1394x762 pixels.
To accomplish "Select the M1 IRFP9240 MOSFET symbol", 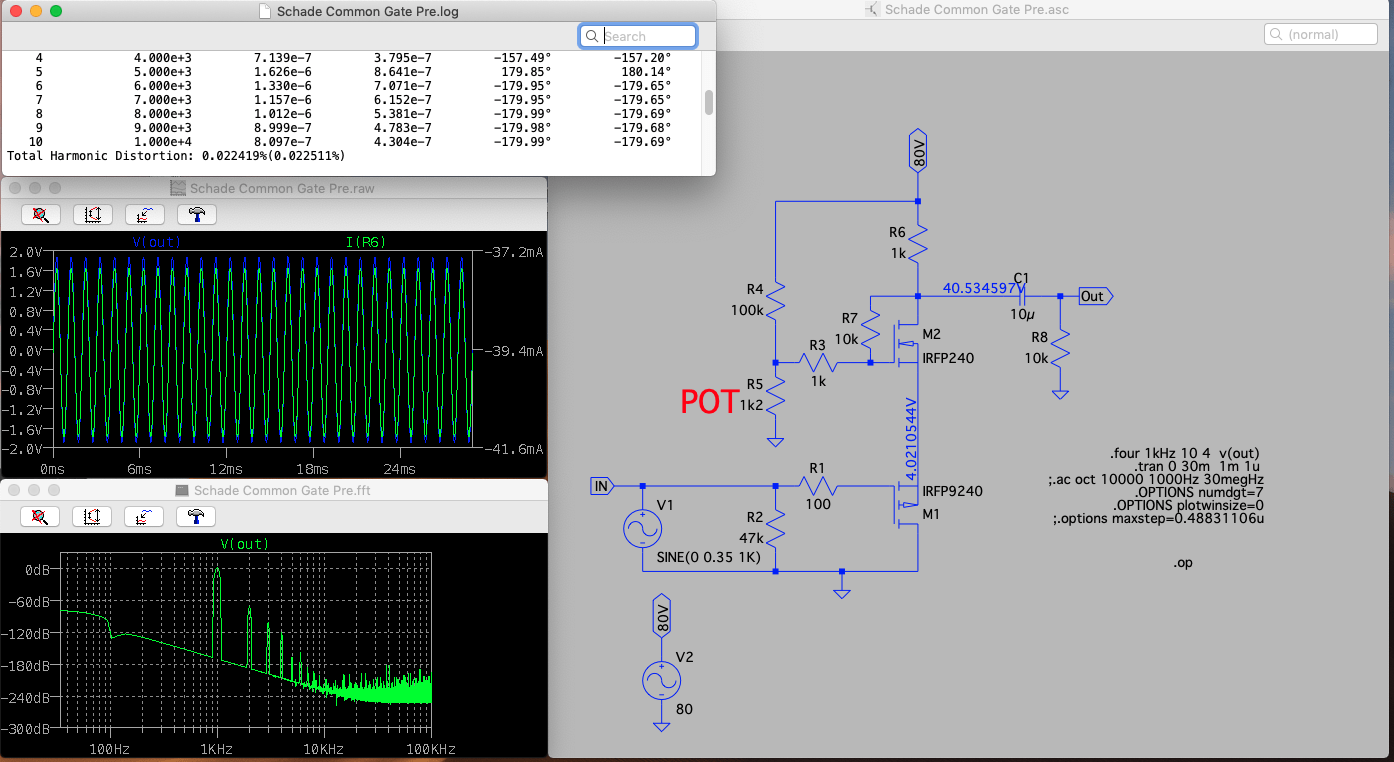I will click(x=904, y=506).
